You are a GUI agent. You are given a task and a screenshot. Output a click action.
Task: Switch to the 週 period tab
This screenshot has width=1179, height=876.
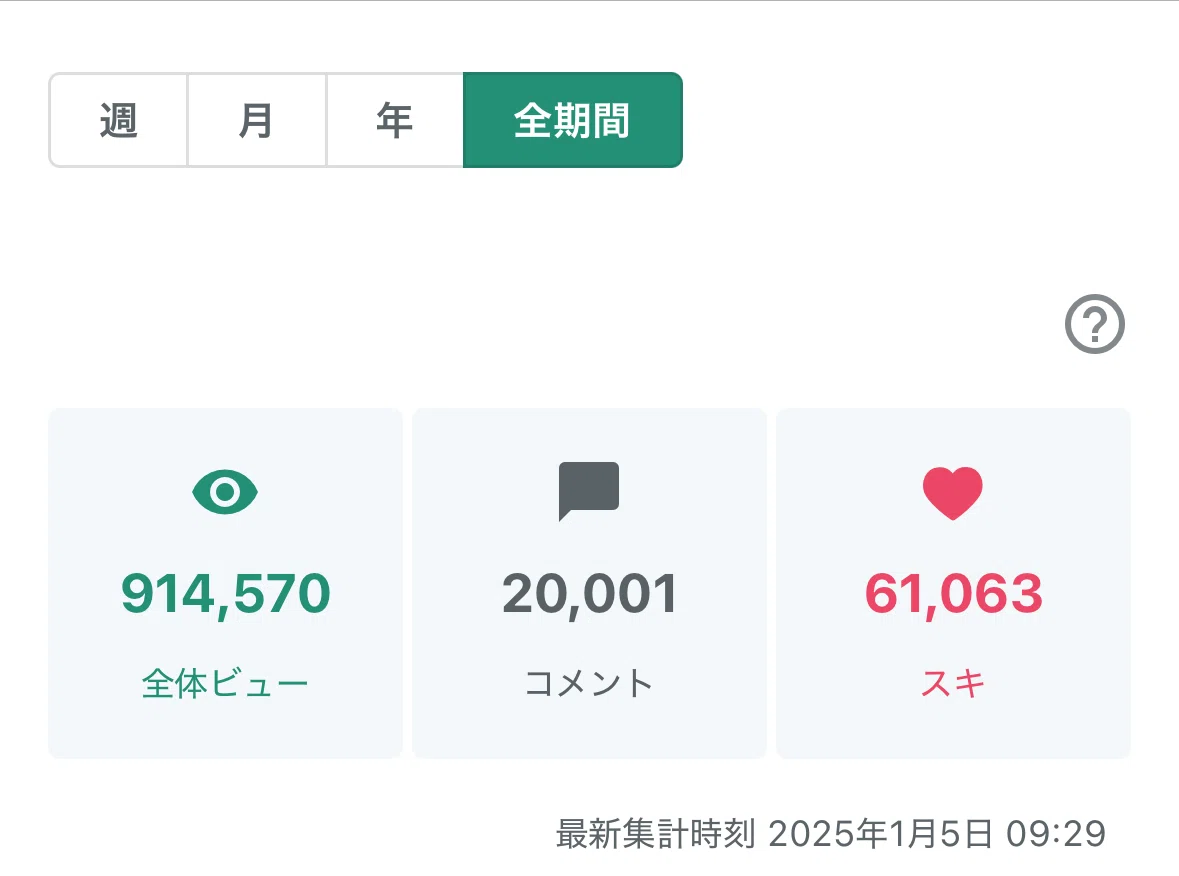(x=119, y=120)
